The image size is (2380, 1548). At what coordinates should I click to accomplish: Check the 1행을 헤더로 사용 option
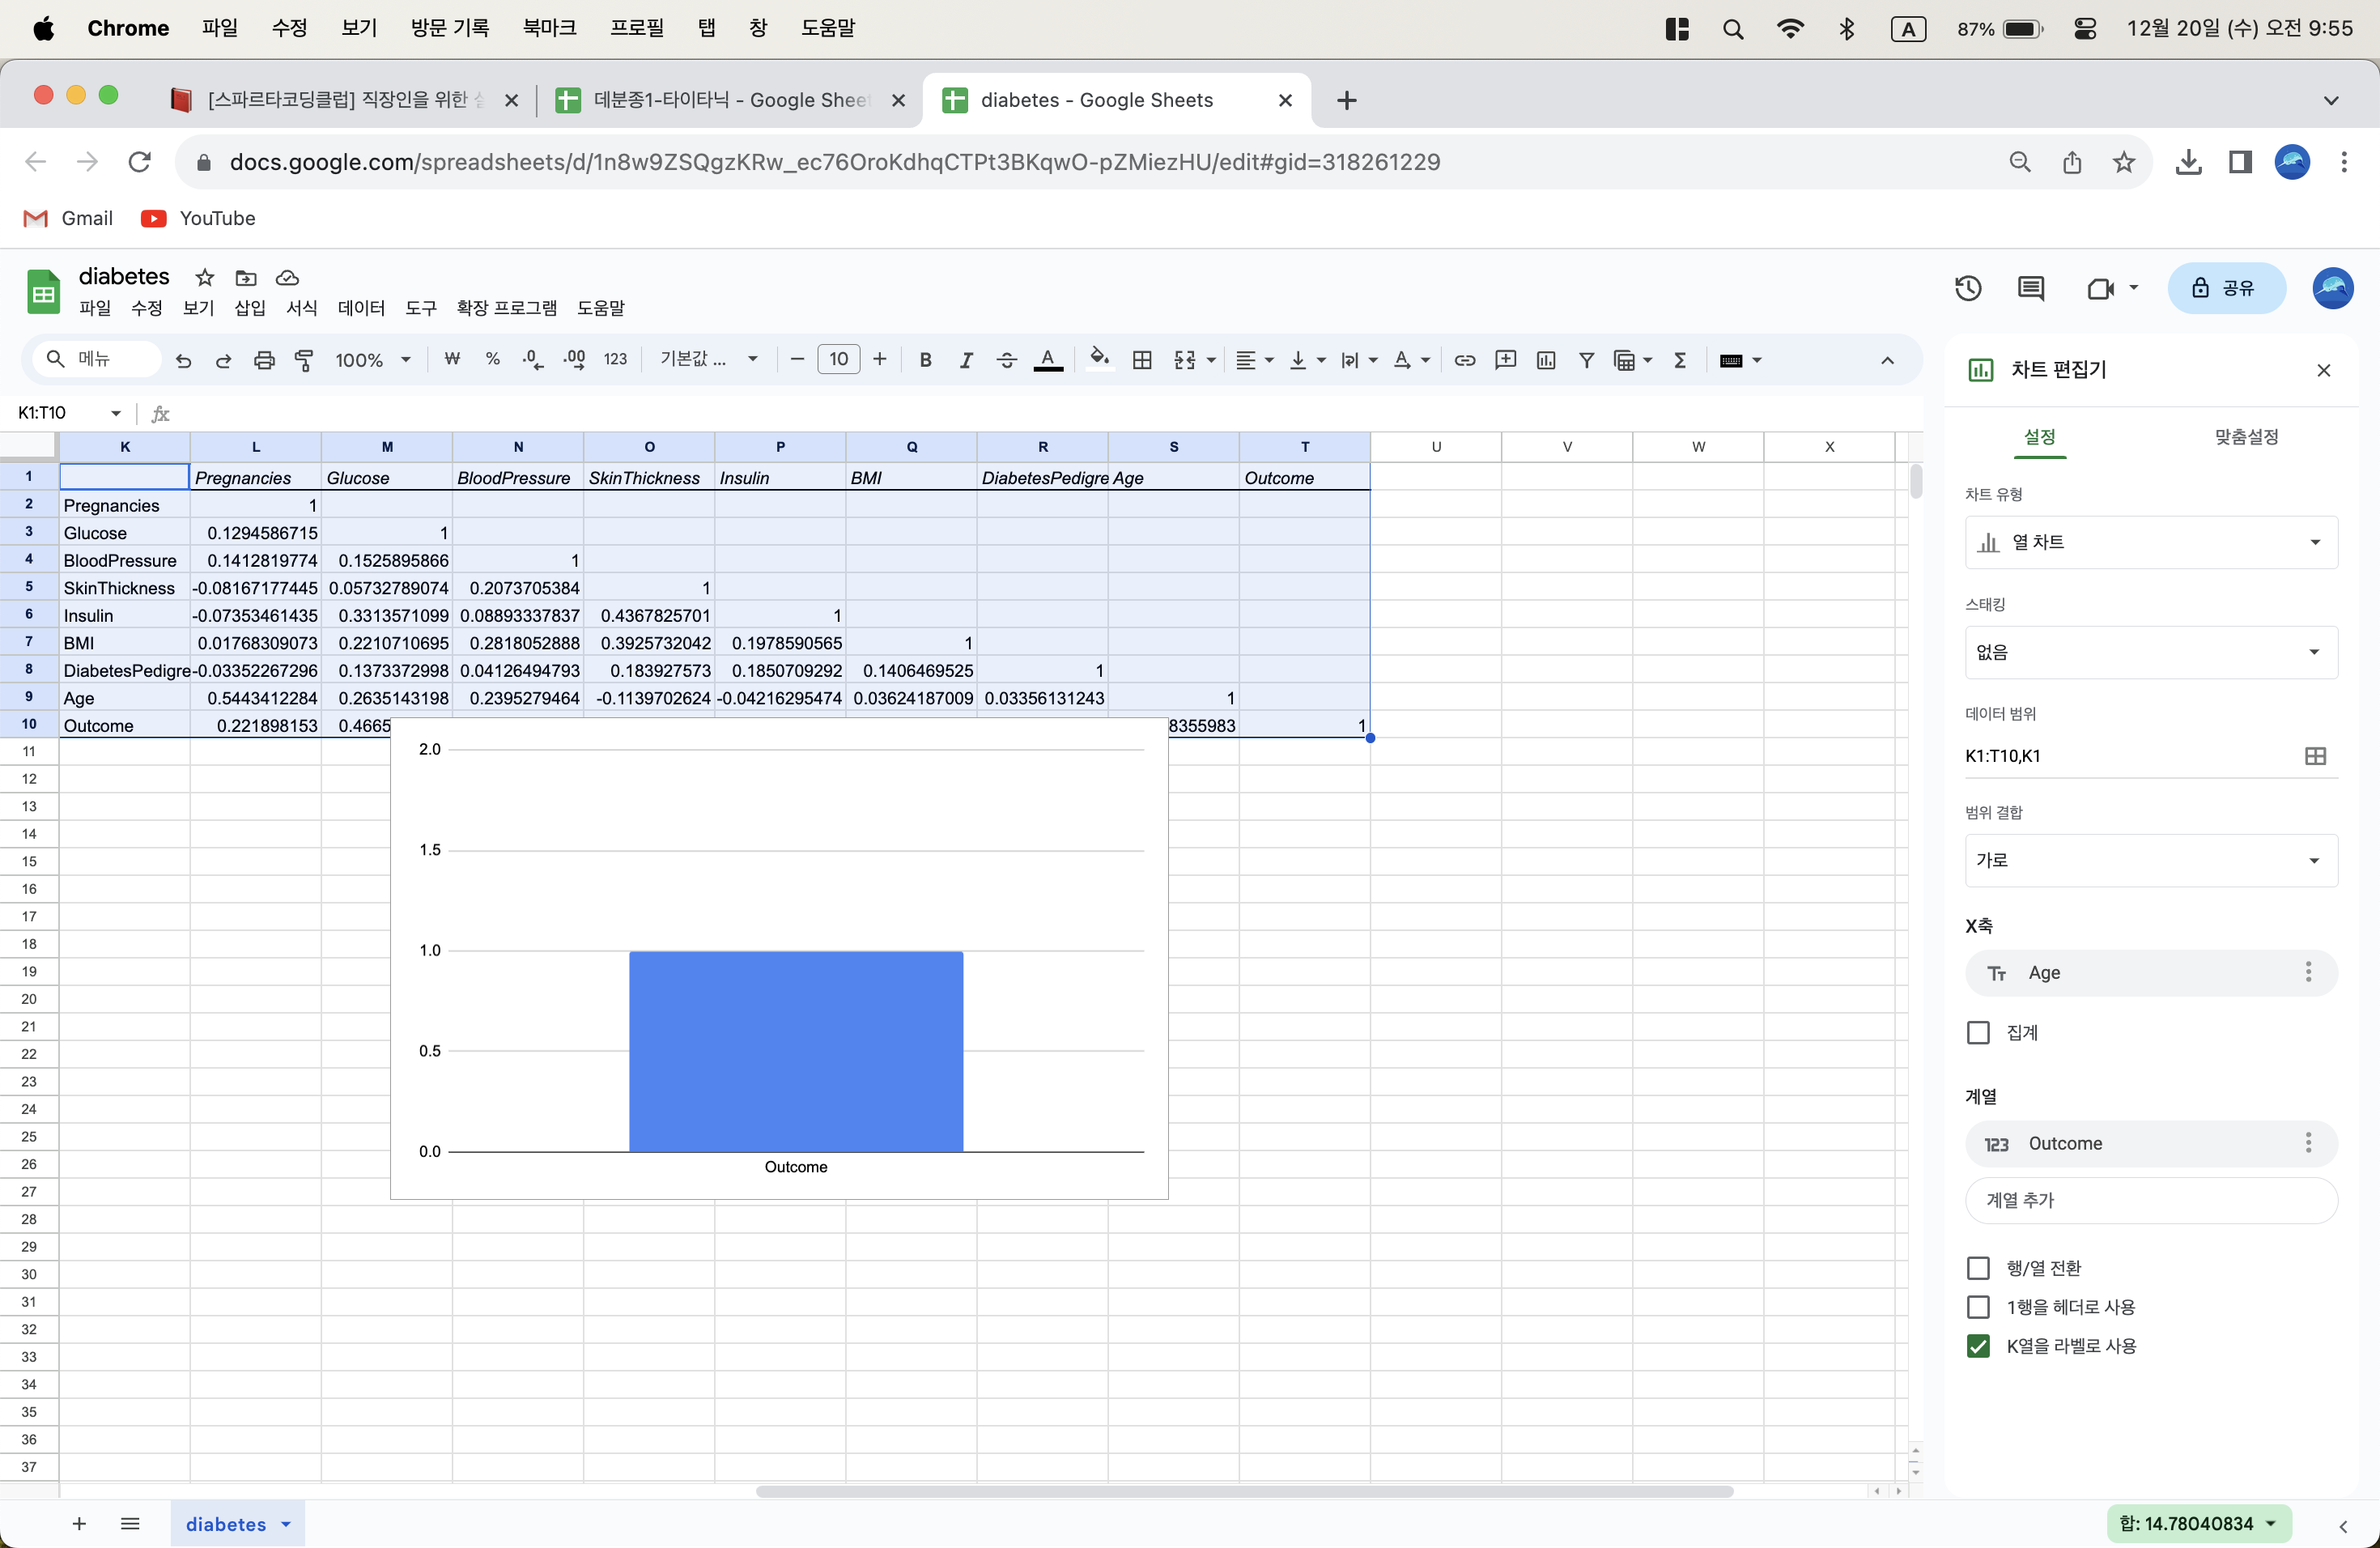point(1978,1307)
